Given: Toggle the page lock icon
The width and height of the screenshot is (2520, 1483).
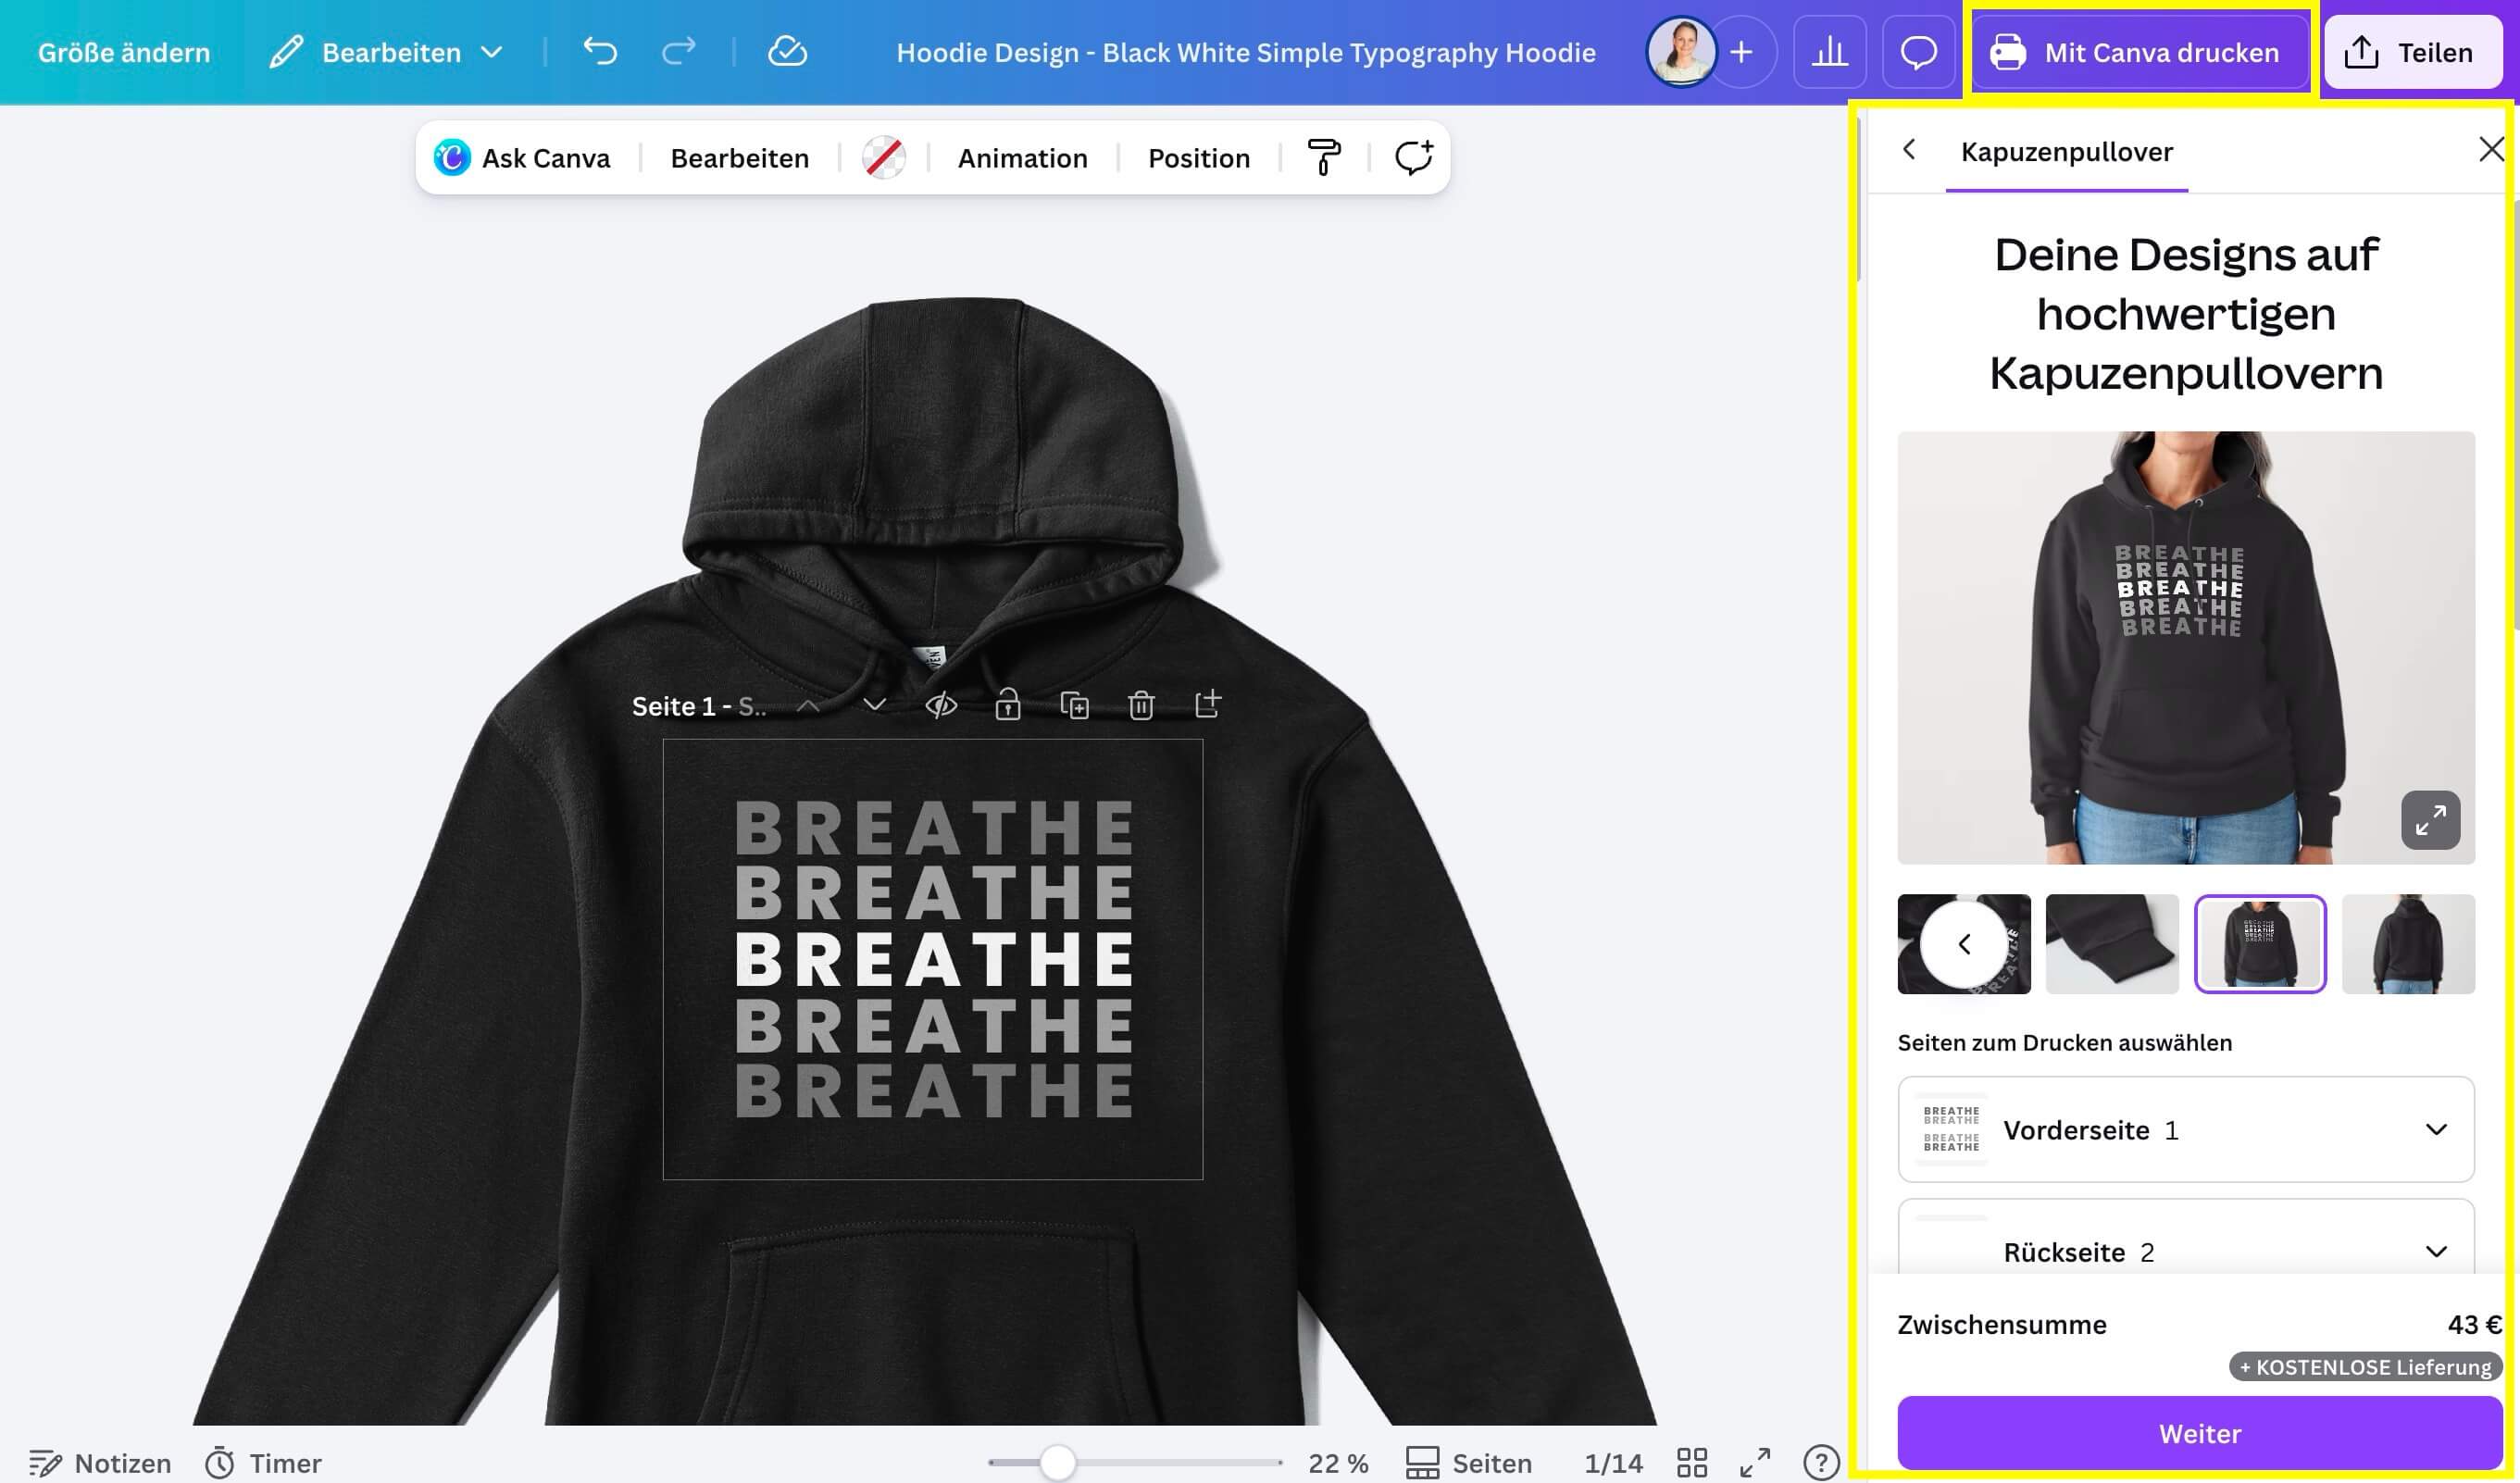Looking at the screenshot, I should pos(1007,705).
